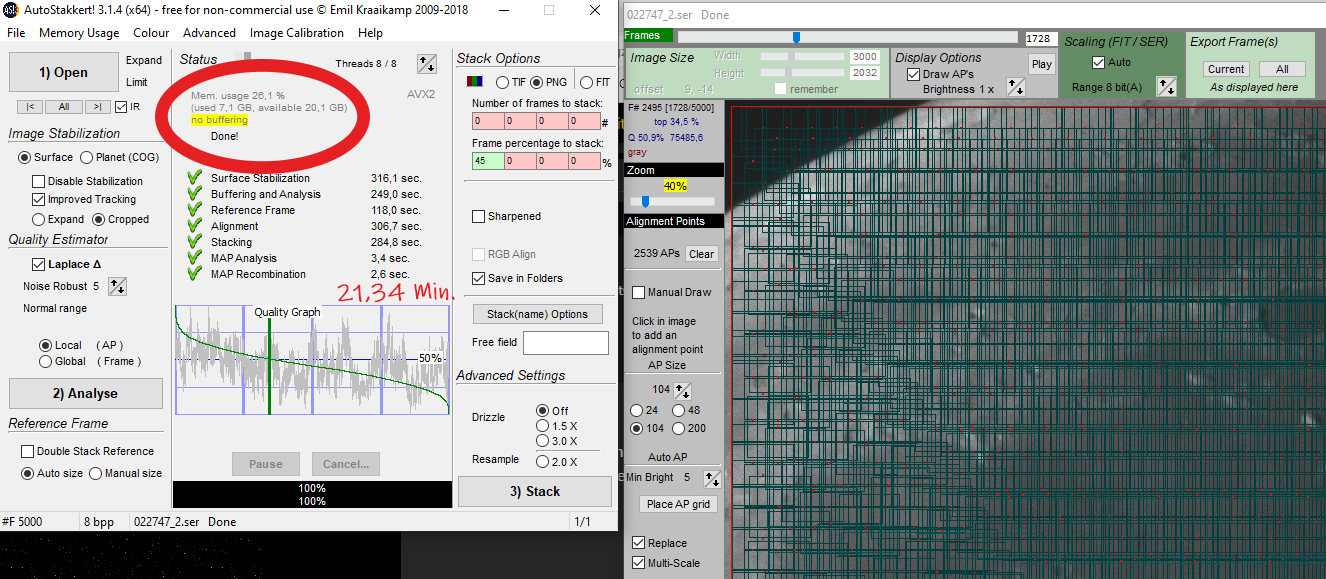The image size is (1326, 579).
Task: Toggle the Save in Folders checkbox
Action: point(478,278)
